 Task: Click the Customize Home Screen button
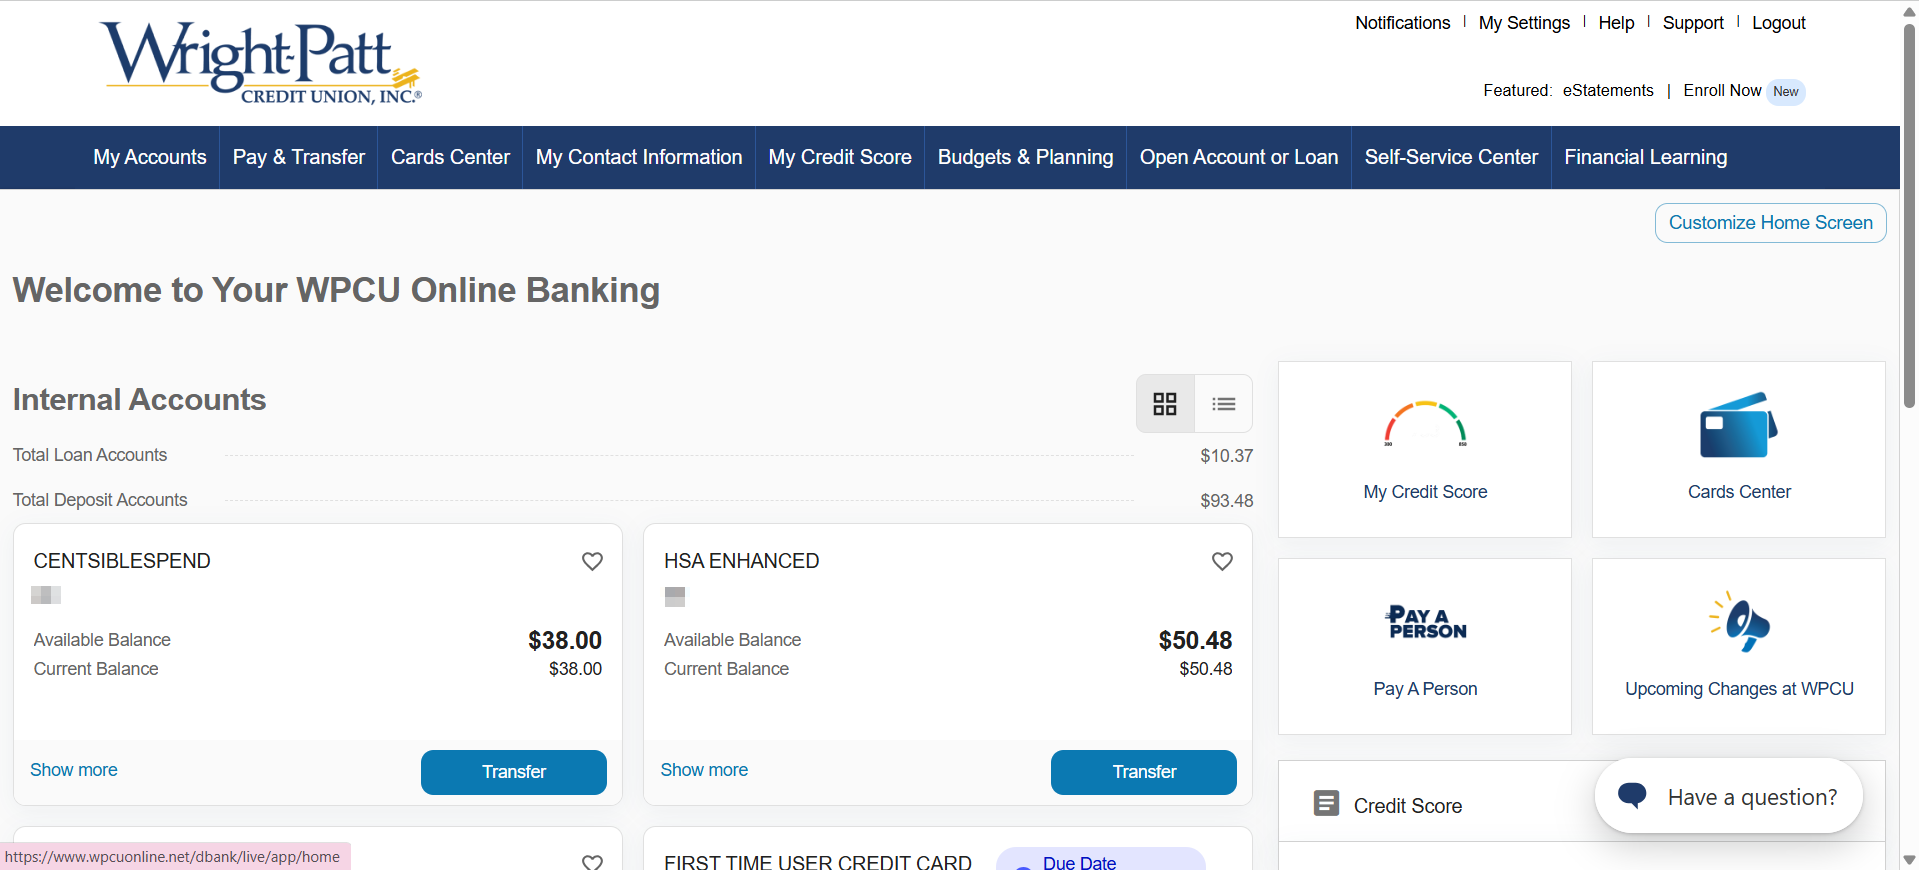(1770, 223)
